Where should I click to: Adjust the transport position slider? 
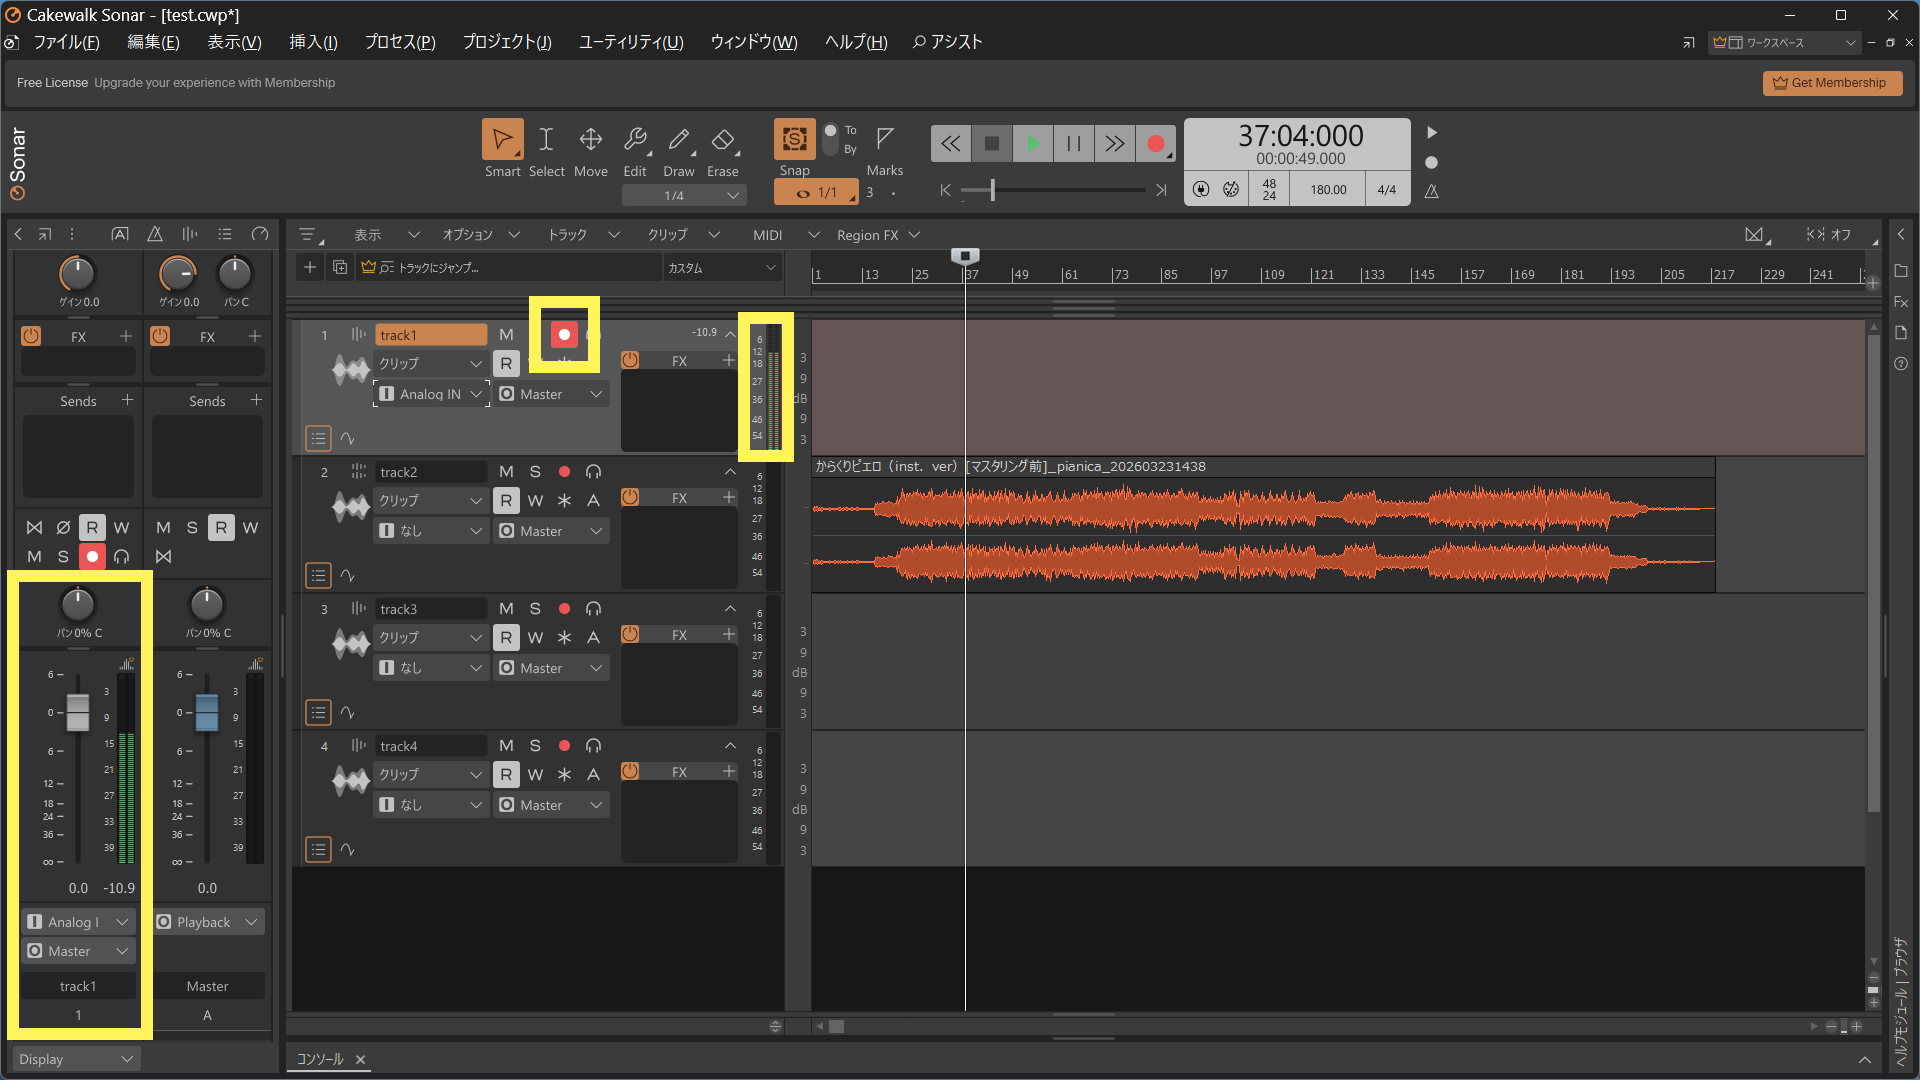(x=992, y=190)
